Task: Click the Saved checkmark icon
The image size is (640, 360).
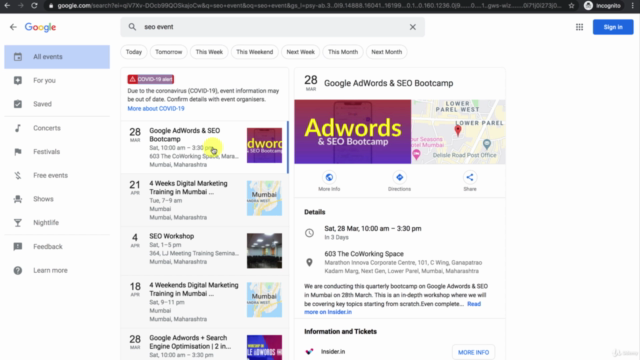Action: (x=18, y=104)
